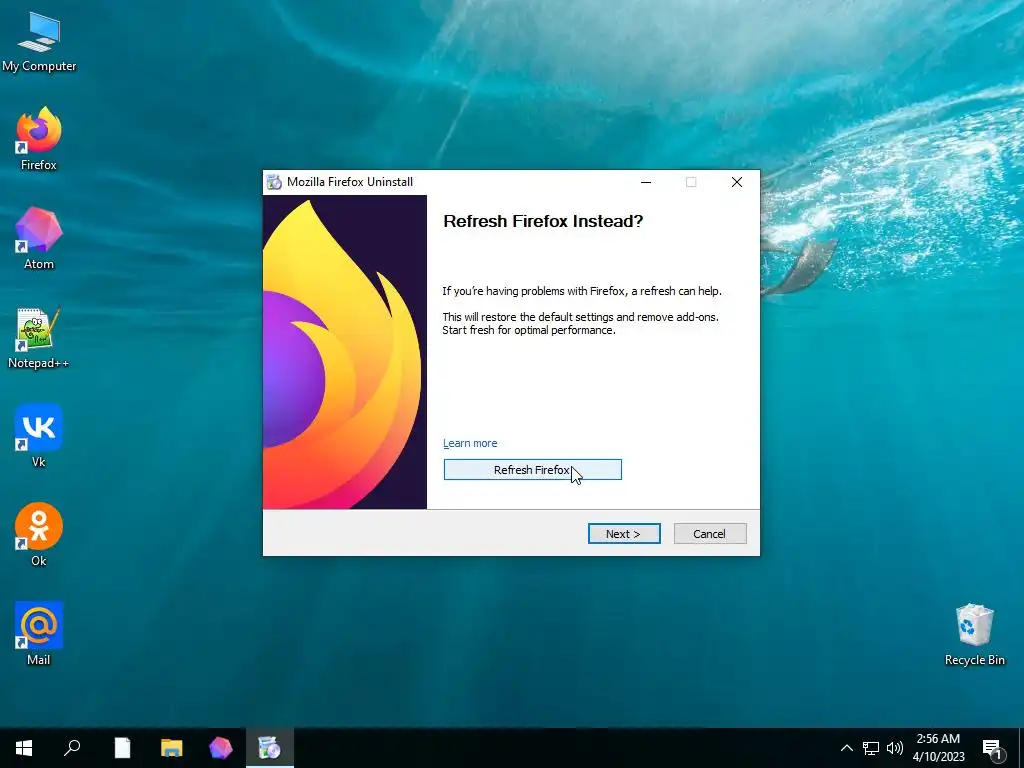Open the clock showing 2:56 AM

click(938, 748)
